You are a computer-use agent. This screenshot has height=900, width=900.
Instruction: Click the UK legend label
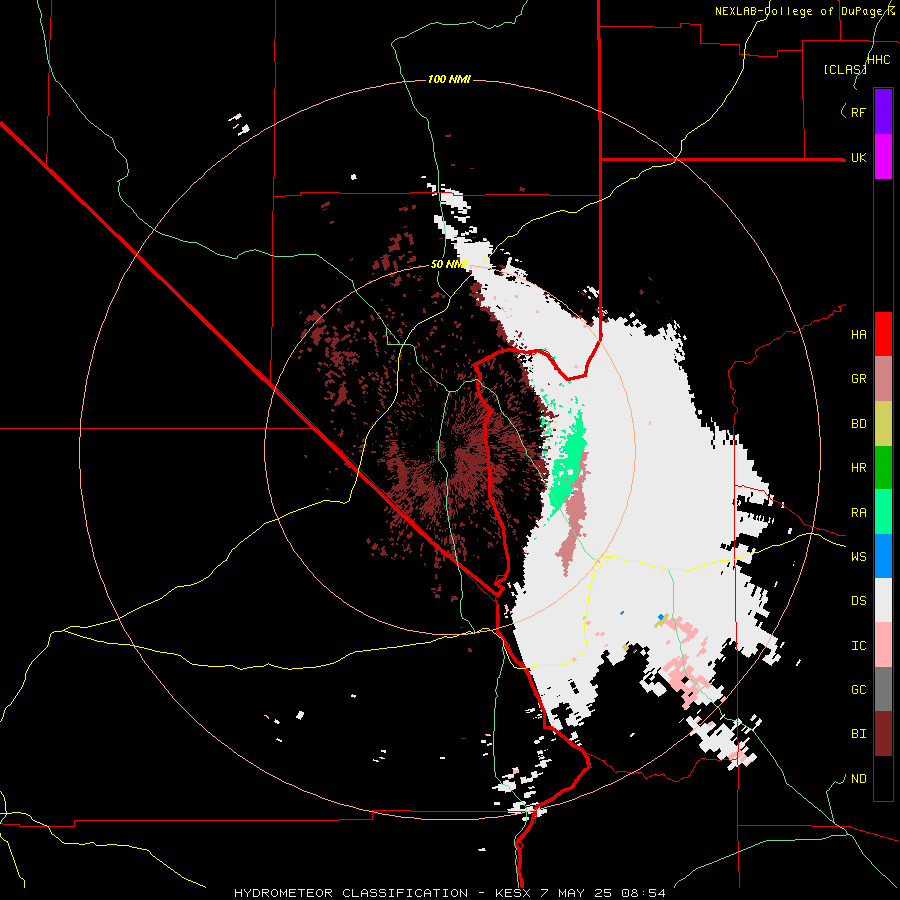coord(859,158)
